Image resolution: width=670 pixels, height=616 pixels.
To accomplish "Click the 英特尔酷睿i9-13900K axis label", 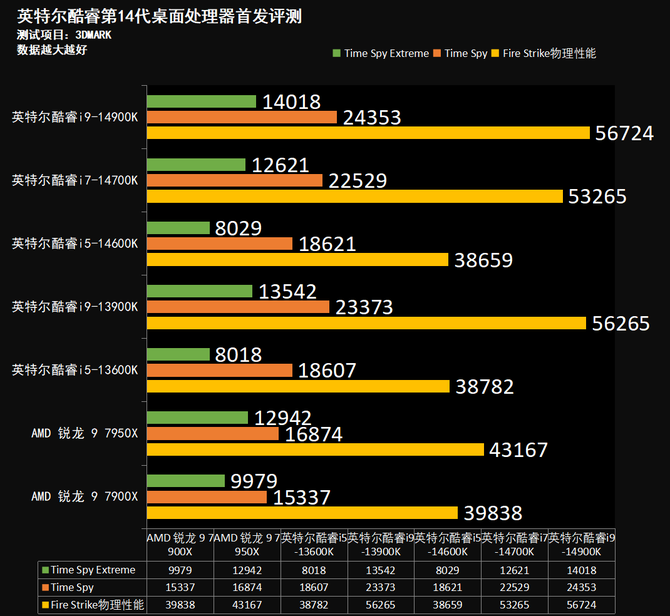I will [75, 307].
